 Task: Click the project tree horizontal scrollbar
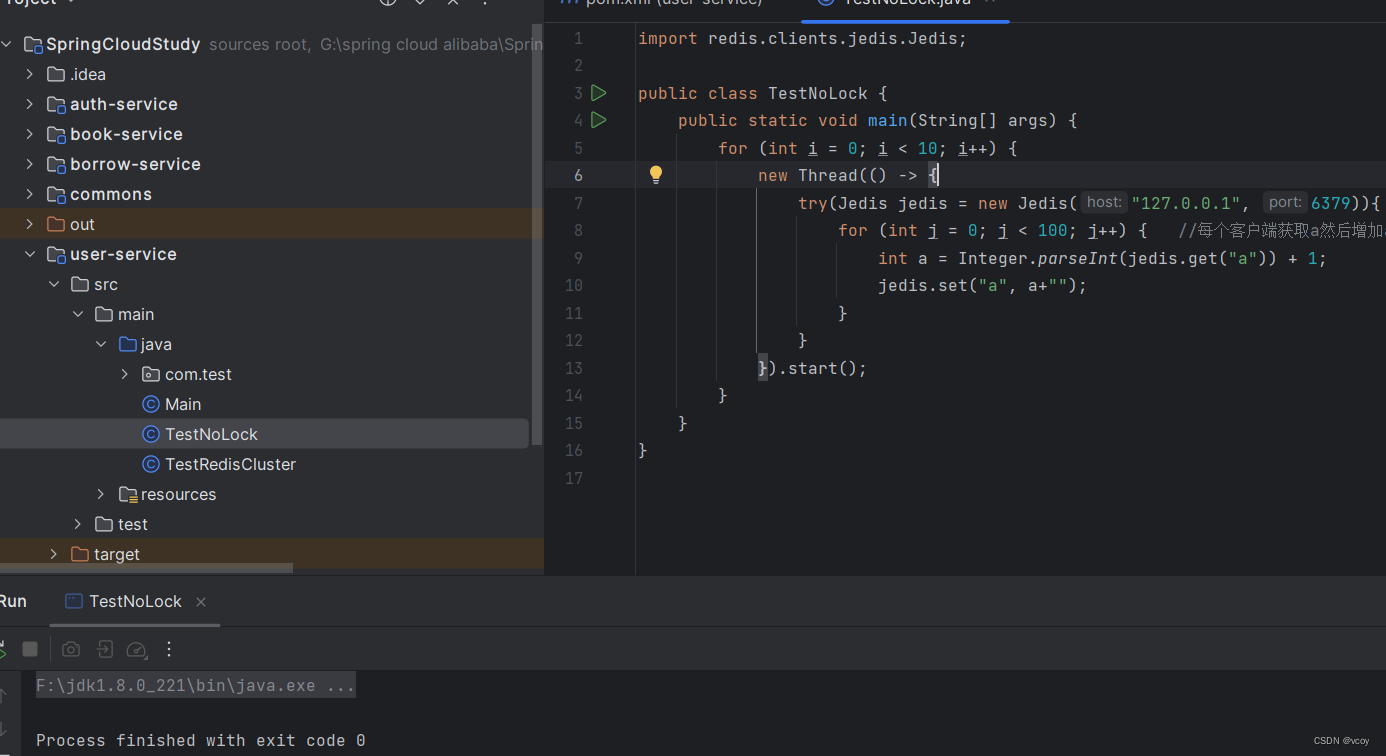146,568
